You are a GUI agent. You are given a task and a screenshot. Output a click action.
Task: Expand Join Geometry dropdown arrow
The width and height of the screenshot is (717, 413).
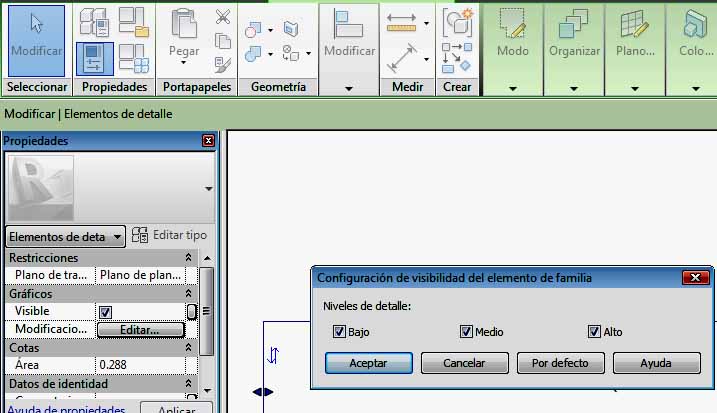pyautogui.click(x=270, y=54)
